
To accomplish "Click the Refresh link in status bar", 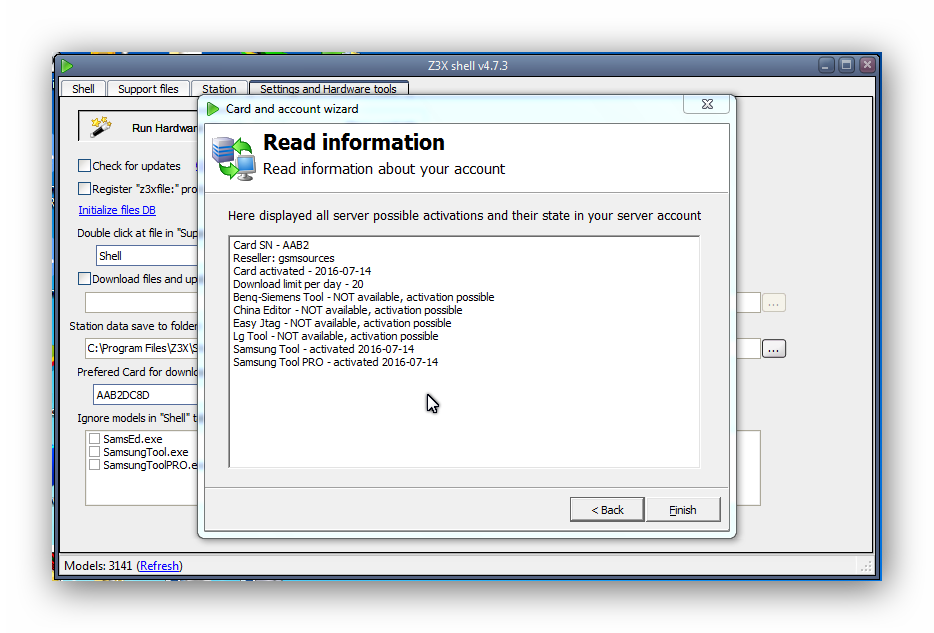I will coord(159,566).
